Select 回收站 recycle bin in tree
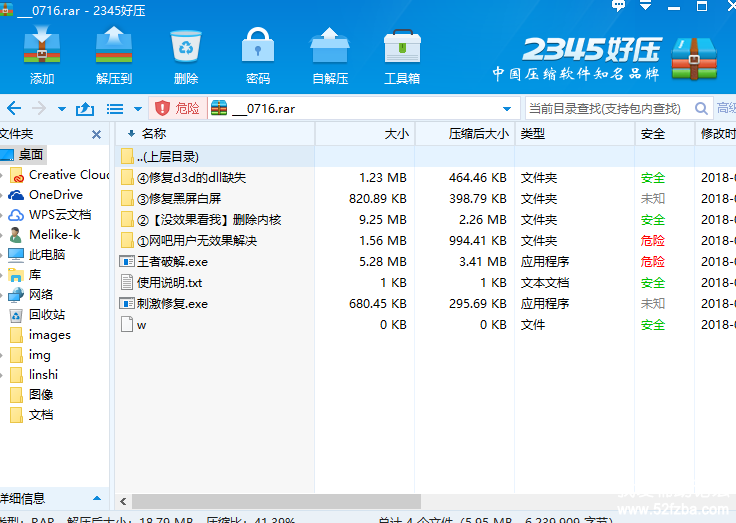Image resolution: width=736 pixels, height=523 pixels. click(x=37, y=315)
